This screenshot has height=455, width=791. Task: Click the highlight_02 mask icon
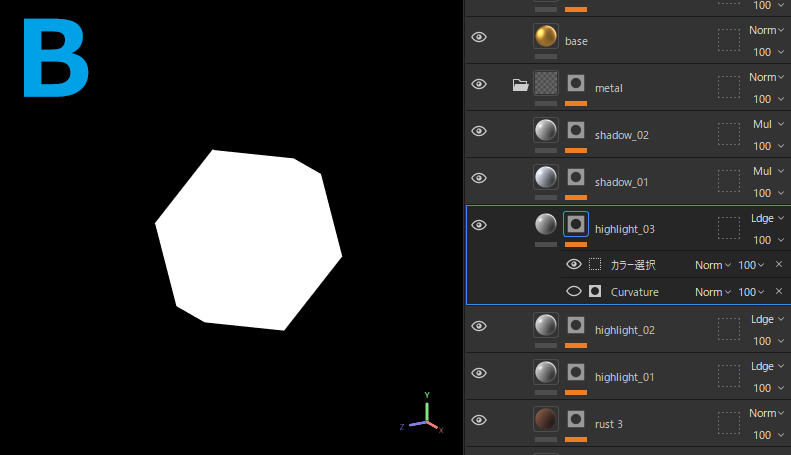coord(576,325)
